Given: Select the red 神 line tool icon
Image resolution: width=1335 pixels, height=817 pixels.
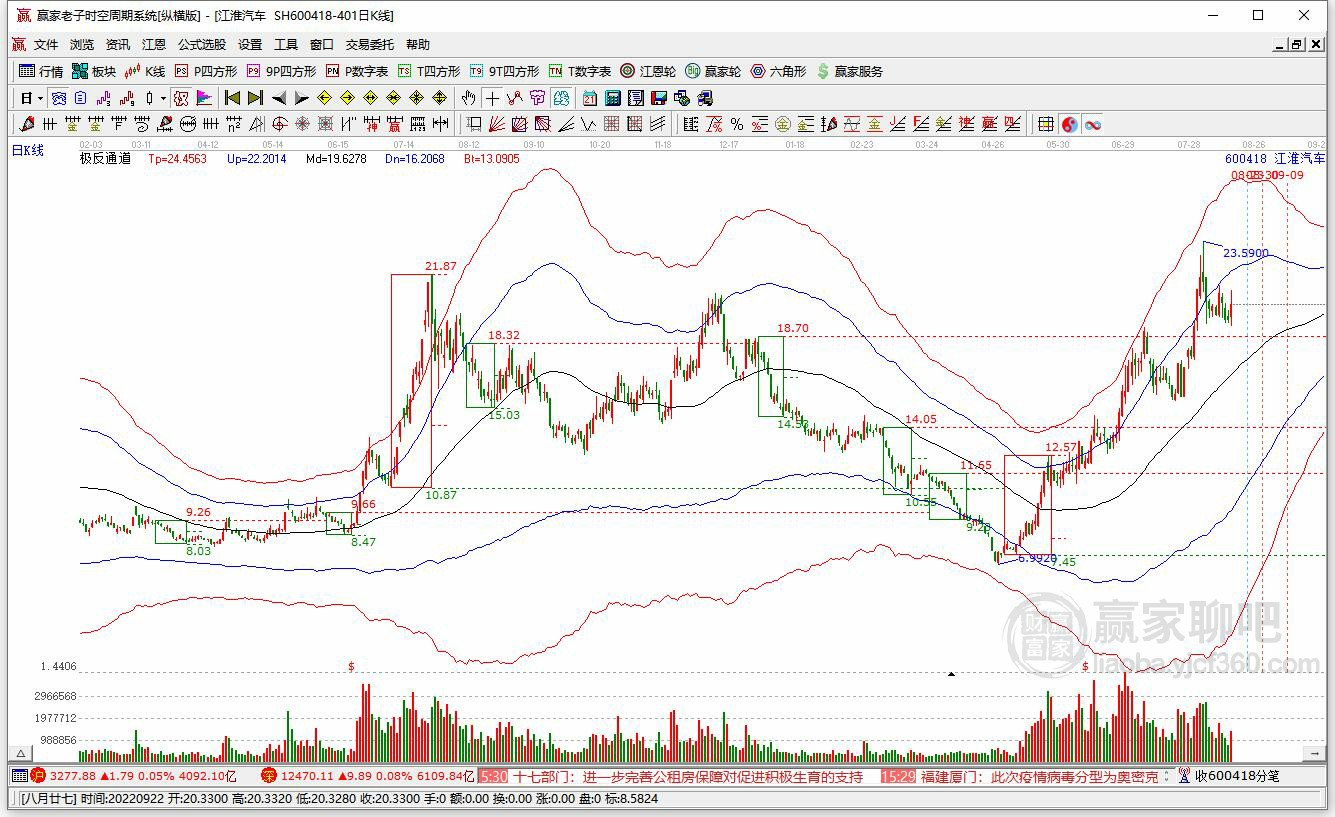Looking at the screenshot, I should point(372,124).
